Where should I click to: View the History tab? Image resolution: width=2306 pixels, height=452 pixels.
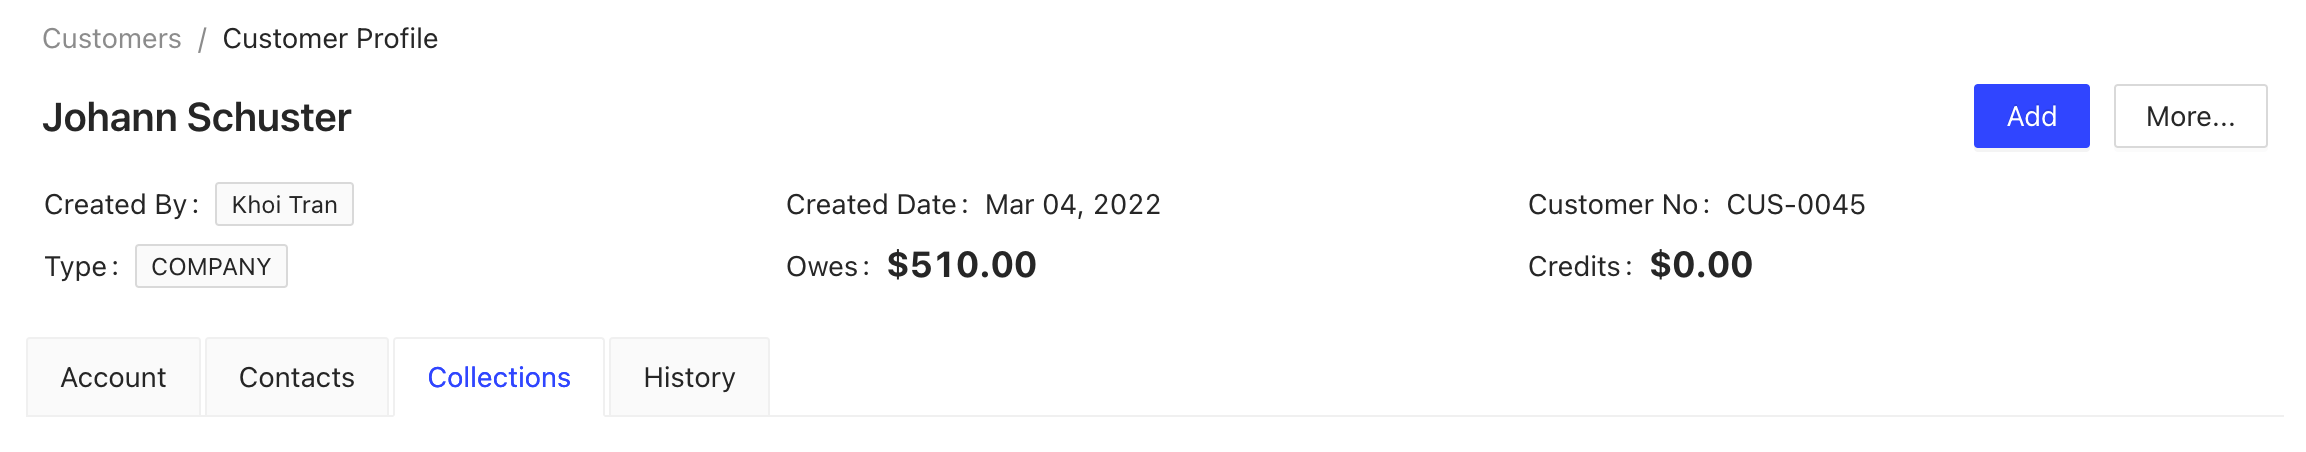point(689,378)
